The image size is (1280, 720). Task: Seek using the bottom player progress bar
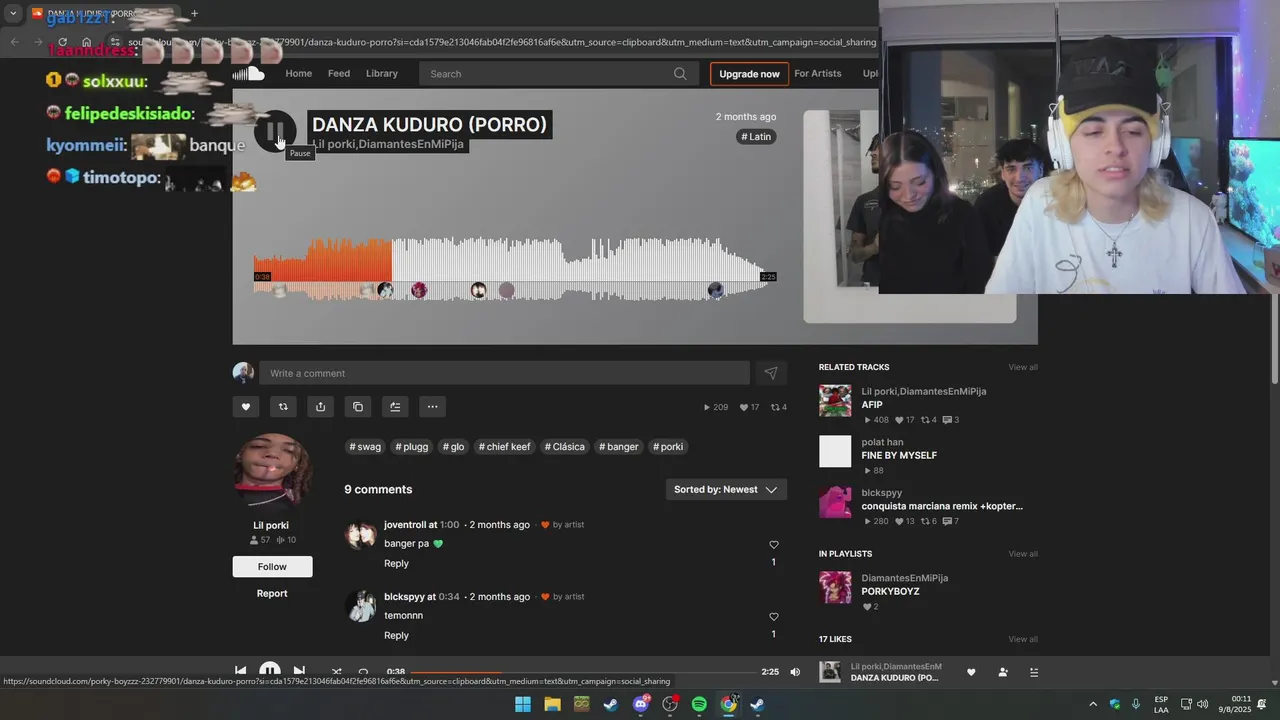click(x=582, y=672)
